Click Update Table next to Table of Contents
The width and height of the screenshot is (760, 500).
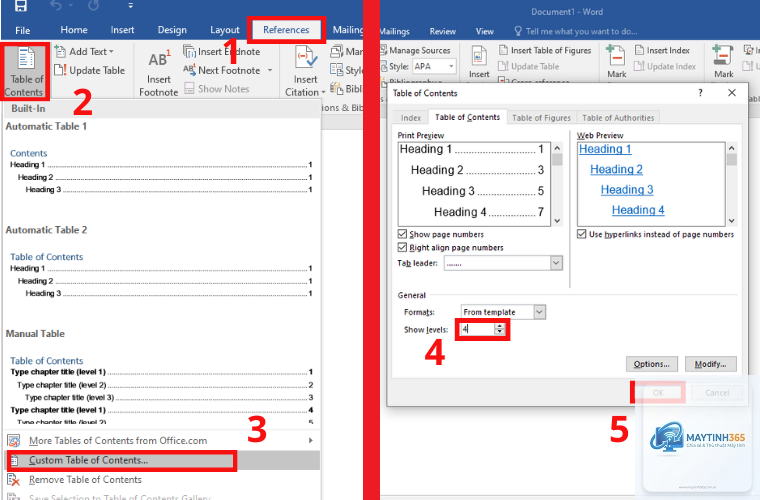tap(90, 70)
